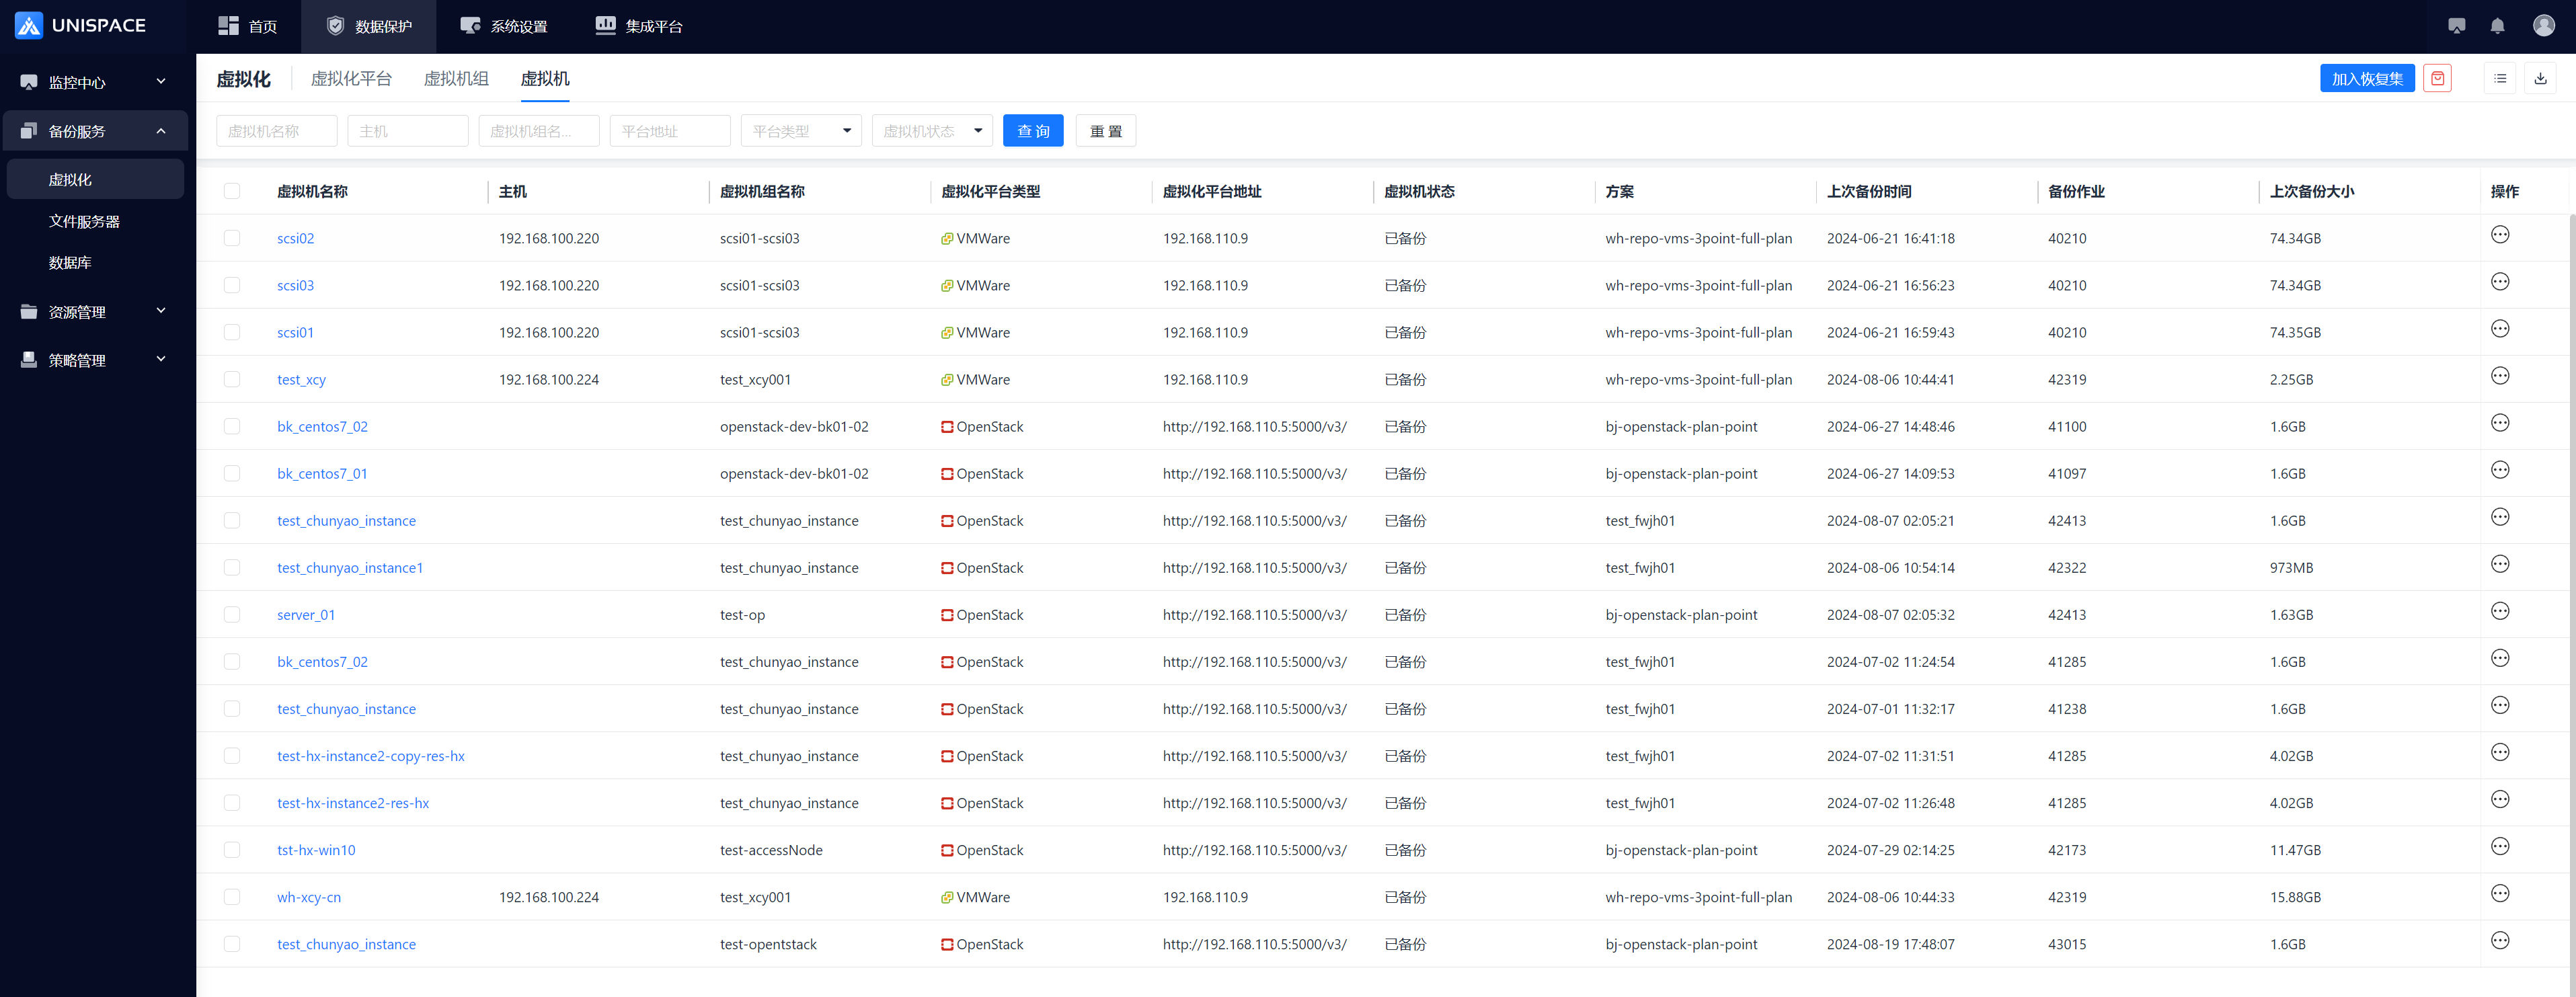Open the 平台类型 dropdown filter
The height and width of the screenshot is (997, 2576).
click(800, 131)
